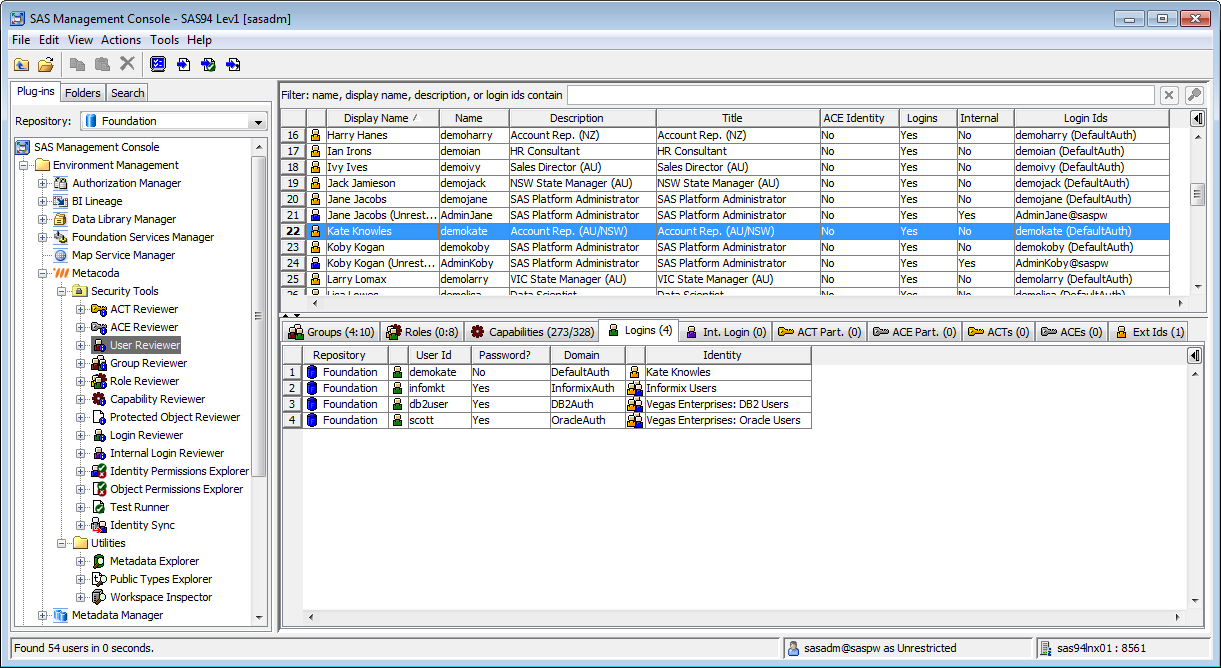Switch to the Folders tab
This screenshot has height=668, width=1221.
83,93
